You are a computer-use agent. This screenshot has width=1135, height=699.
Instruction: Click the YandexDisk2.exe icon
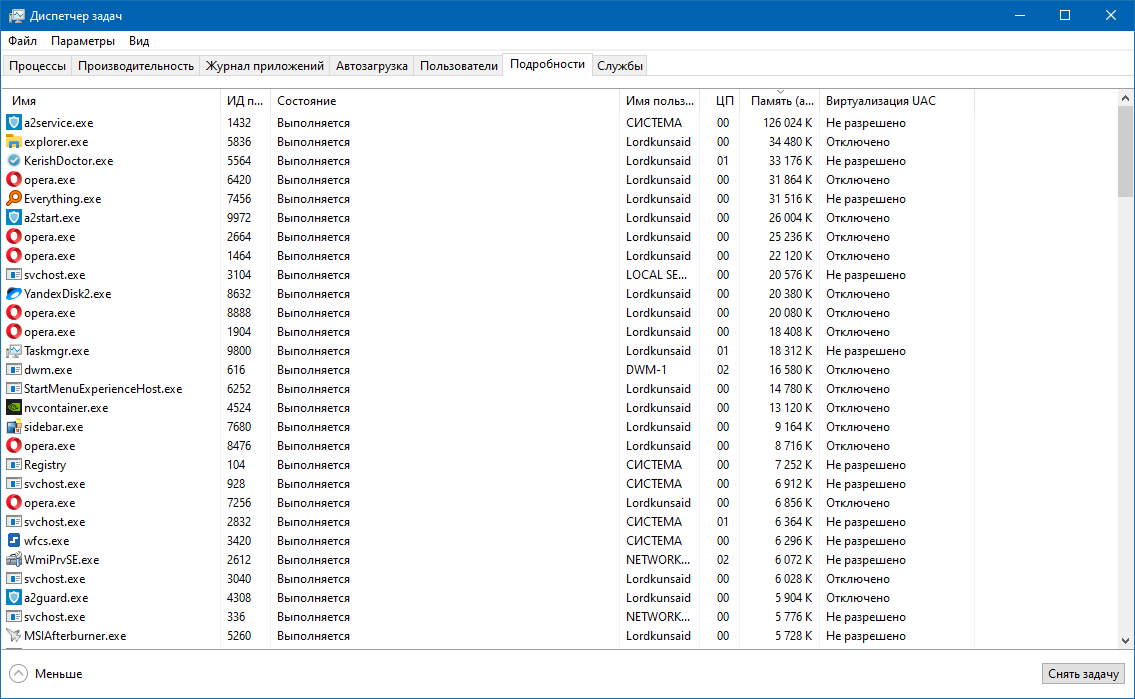14,294
